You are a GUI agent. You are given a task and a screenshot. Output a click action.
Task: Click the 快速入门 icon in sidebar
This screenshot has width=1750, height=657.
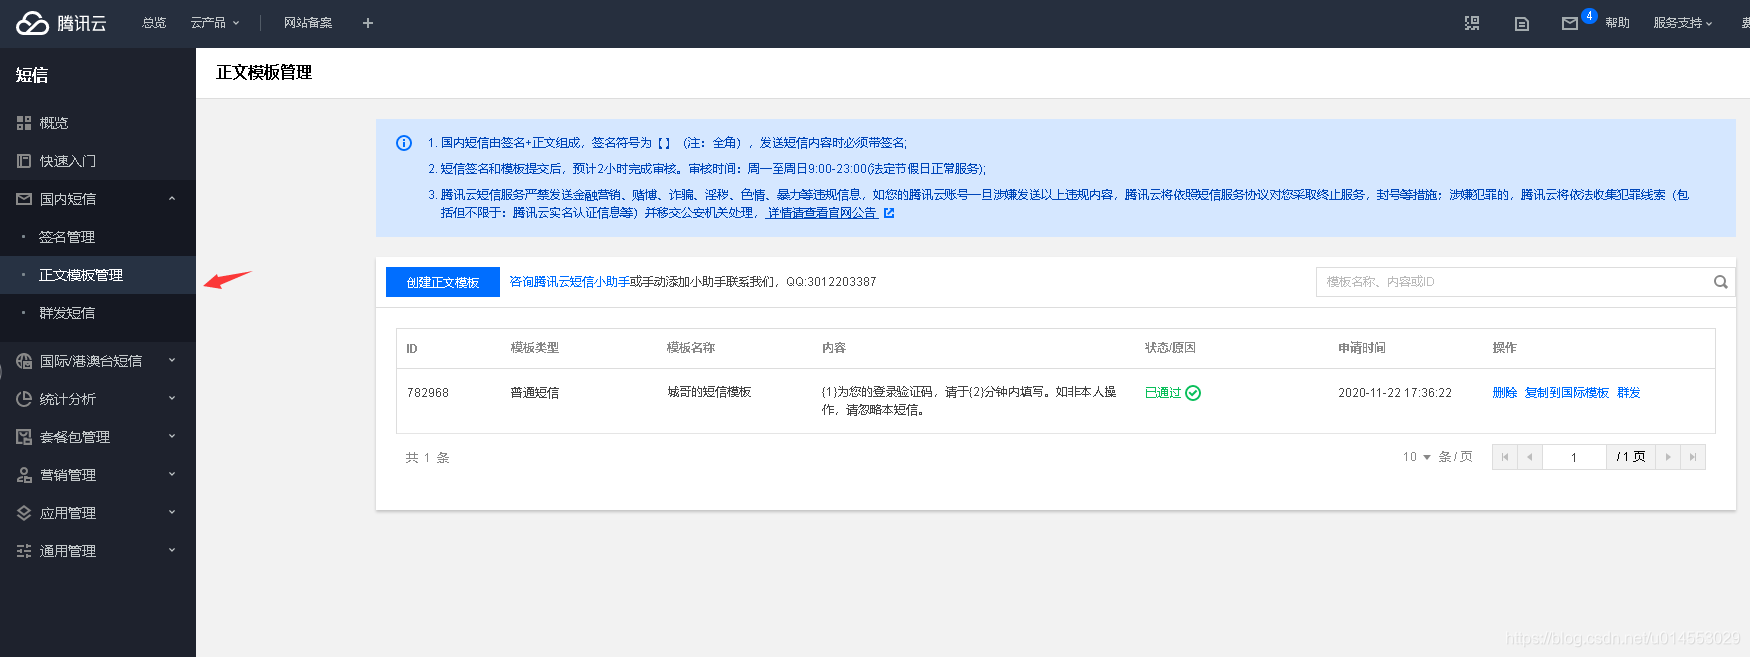tap(24, 161)
